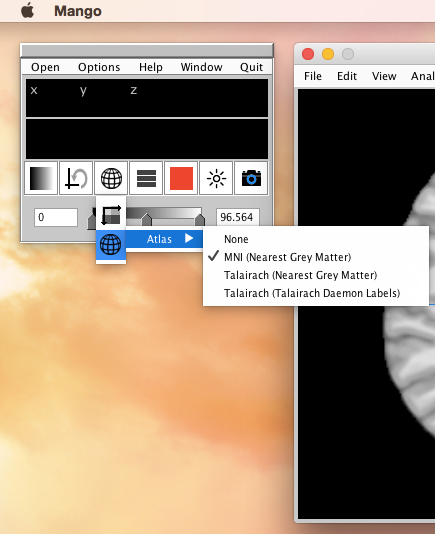Image resolution: width=435 pixels, height=534 pixels.
Task: Open the View menu in viewer window
Action: pyautogui.click(x=384, y=76)
